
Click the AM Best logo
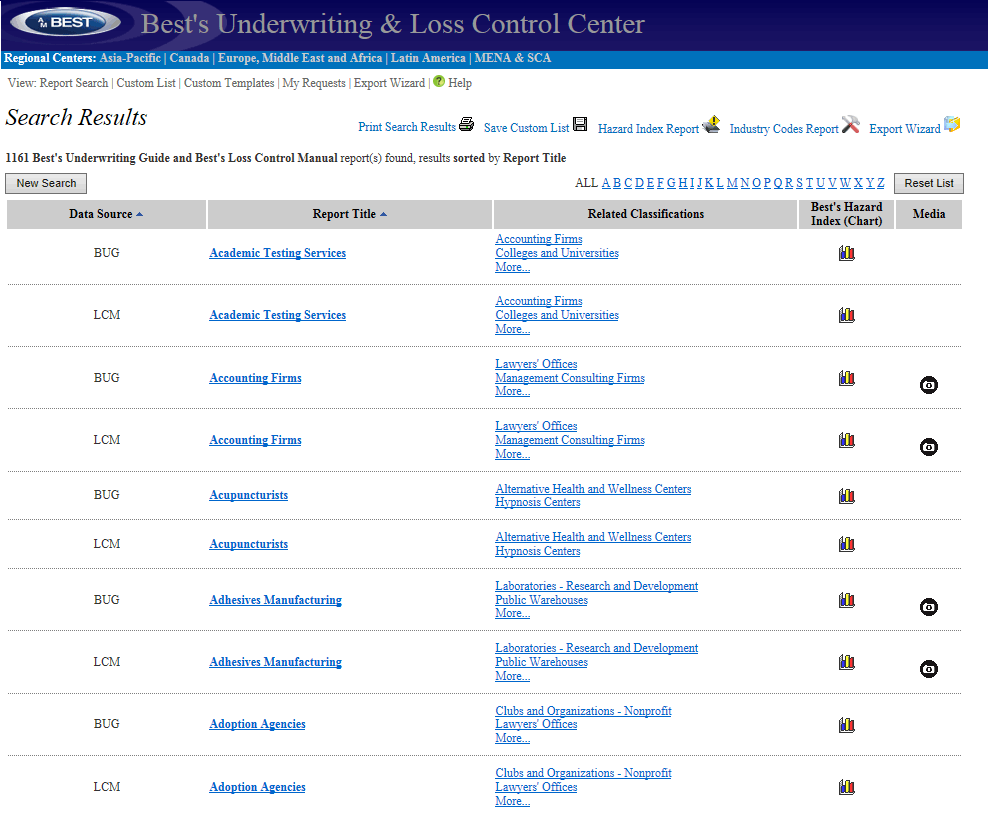point(66,23)
